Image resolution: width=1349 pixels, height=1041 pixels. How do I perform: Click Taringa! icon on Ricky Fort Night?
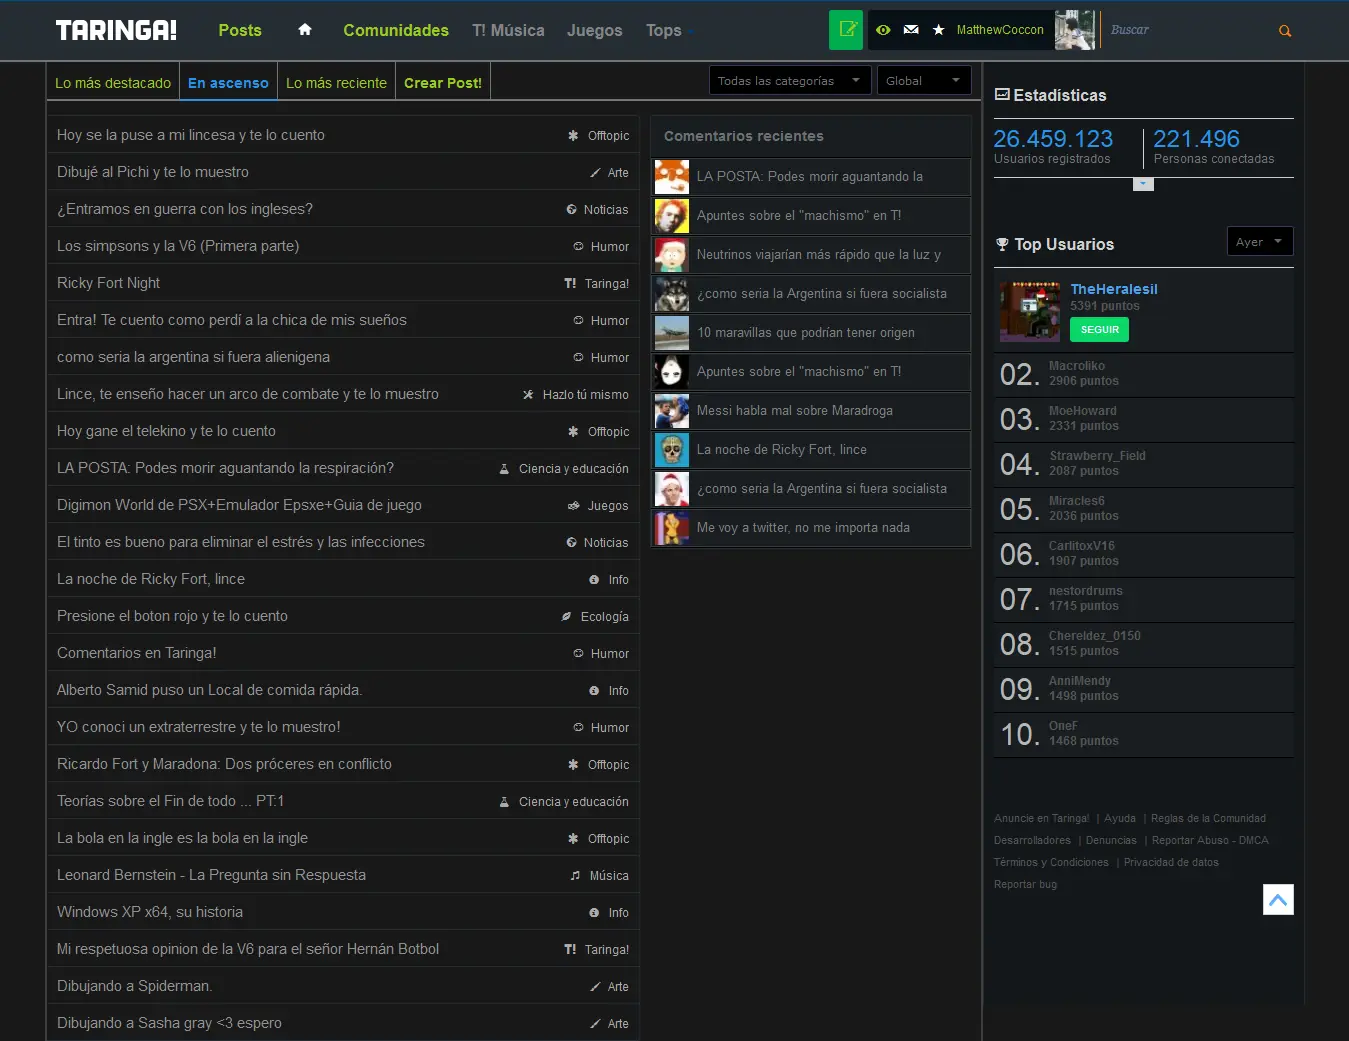coord(570,284)
